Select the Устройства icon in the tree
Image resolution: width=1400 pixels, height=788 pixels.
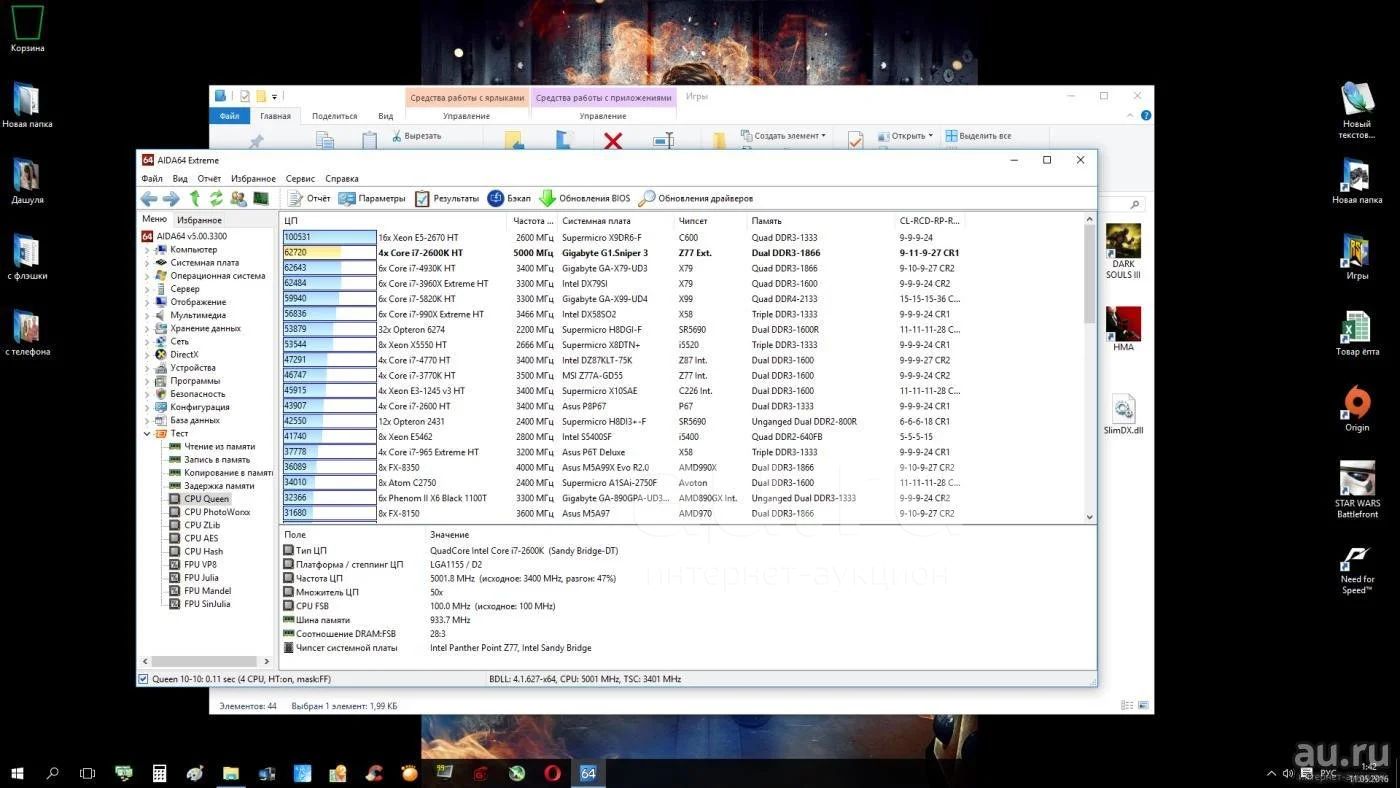pos(161,368)
